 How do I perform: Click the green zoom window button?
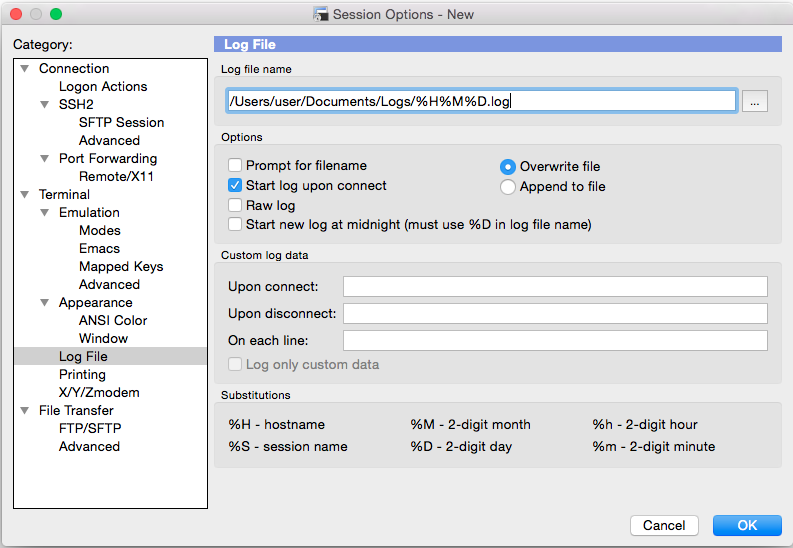[x=56, y=14]
